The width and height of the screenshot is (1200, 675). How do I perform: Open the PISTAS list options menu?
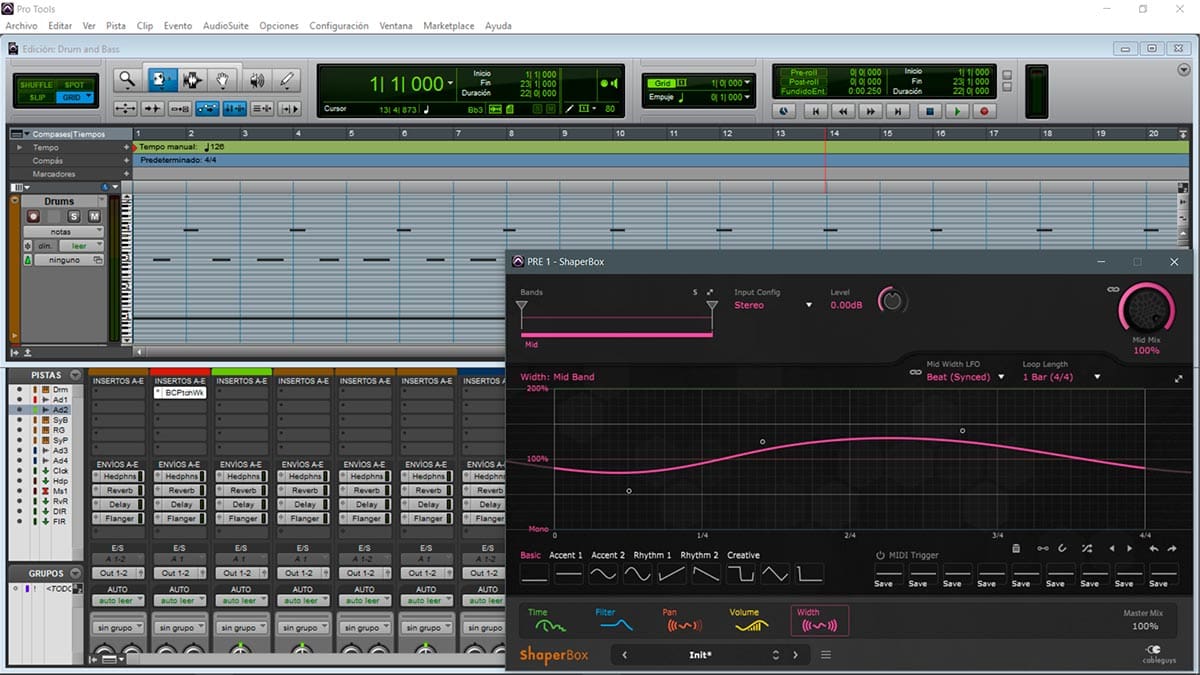click(x=75, y=375)
